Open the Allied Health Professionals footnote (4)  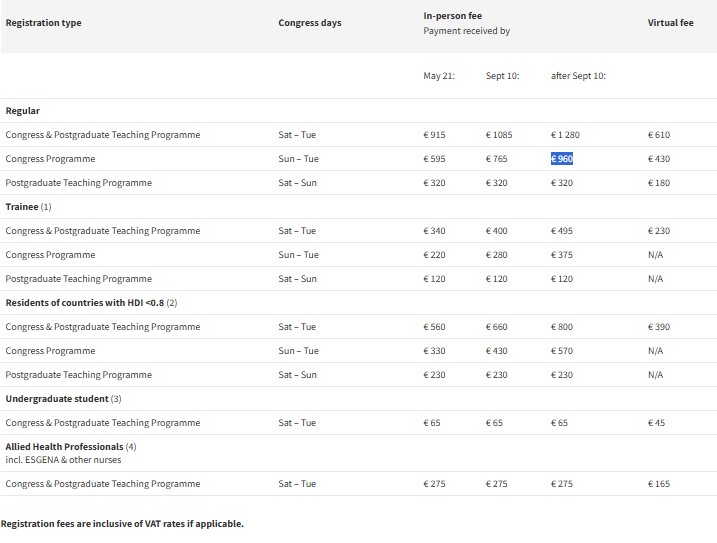pos(131,447)
